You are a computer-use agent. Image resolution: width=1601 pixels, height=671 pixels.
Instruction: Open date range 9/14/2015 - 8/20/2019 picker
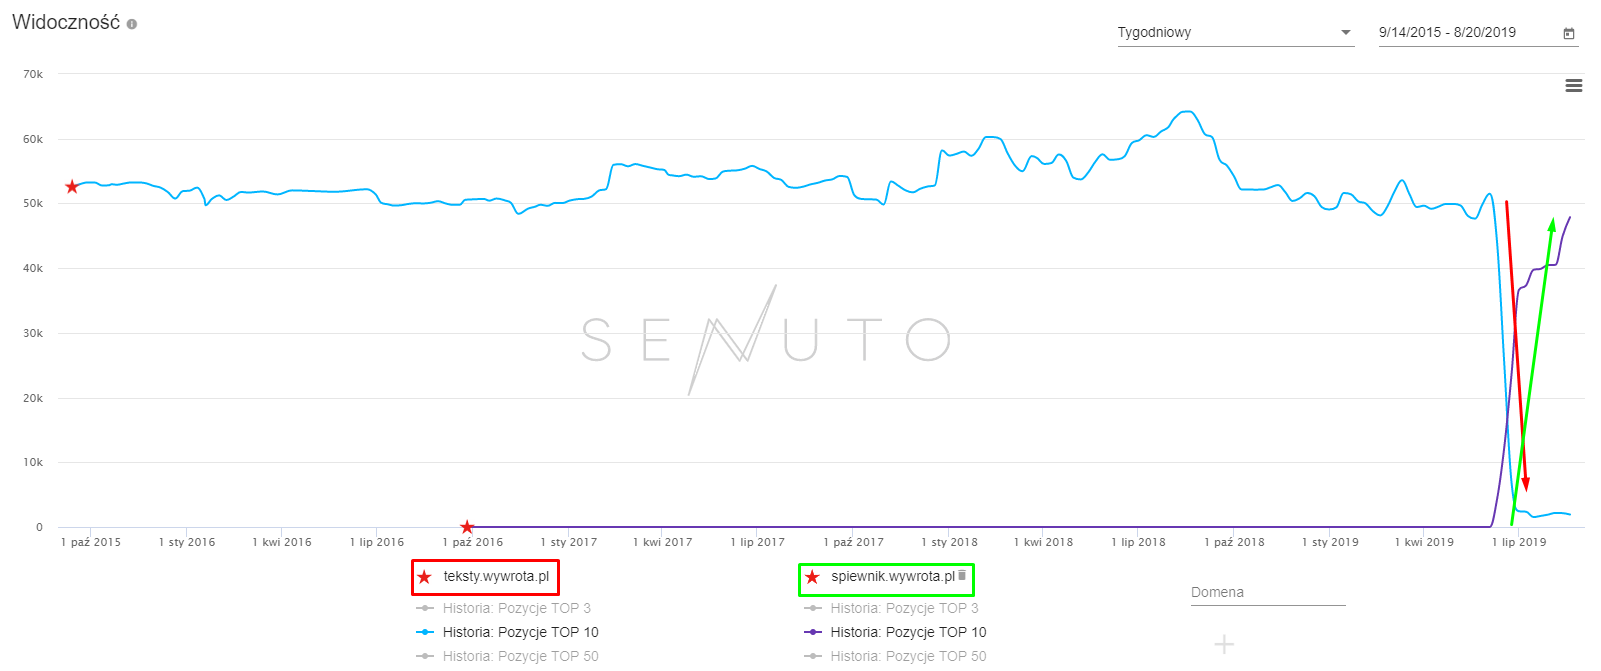[1447, 33]
